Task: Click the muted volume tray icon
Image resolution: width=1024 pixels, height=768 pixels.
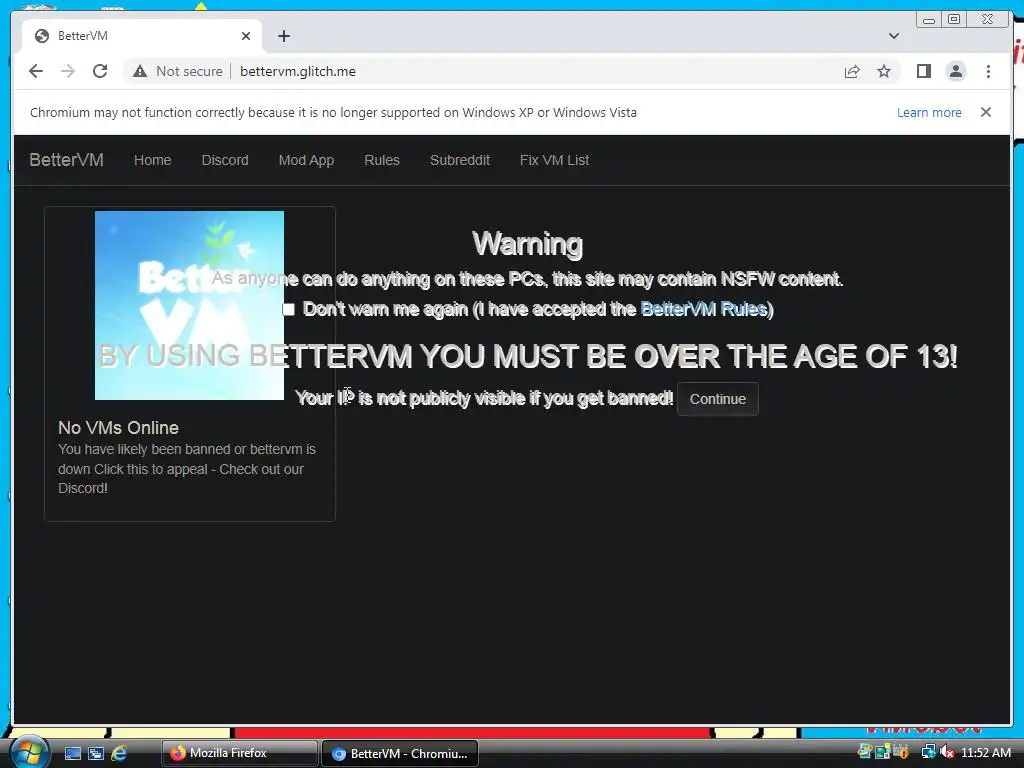Action: click(x=946, y=753)
